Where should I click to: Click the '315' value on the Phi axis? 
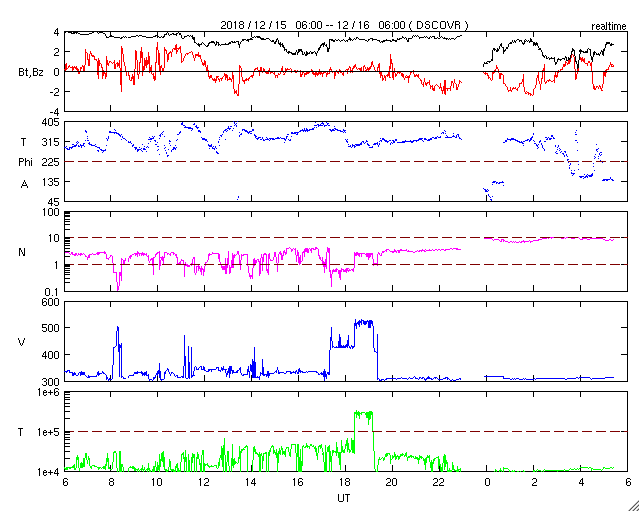(x=52, y=142)
